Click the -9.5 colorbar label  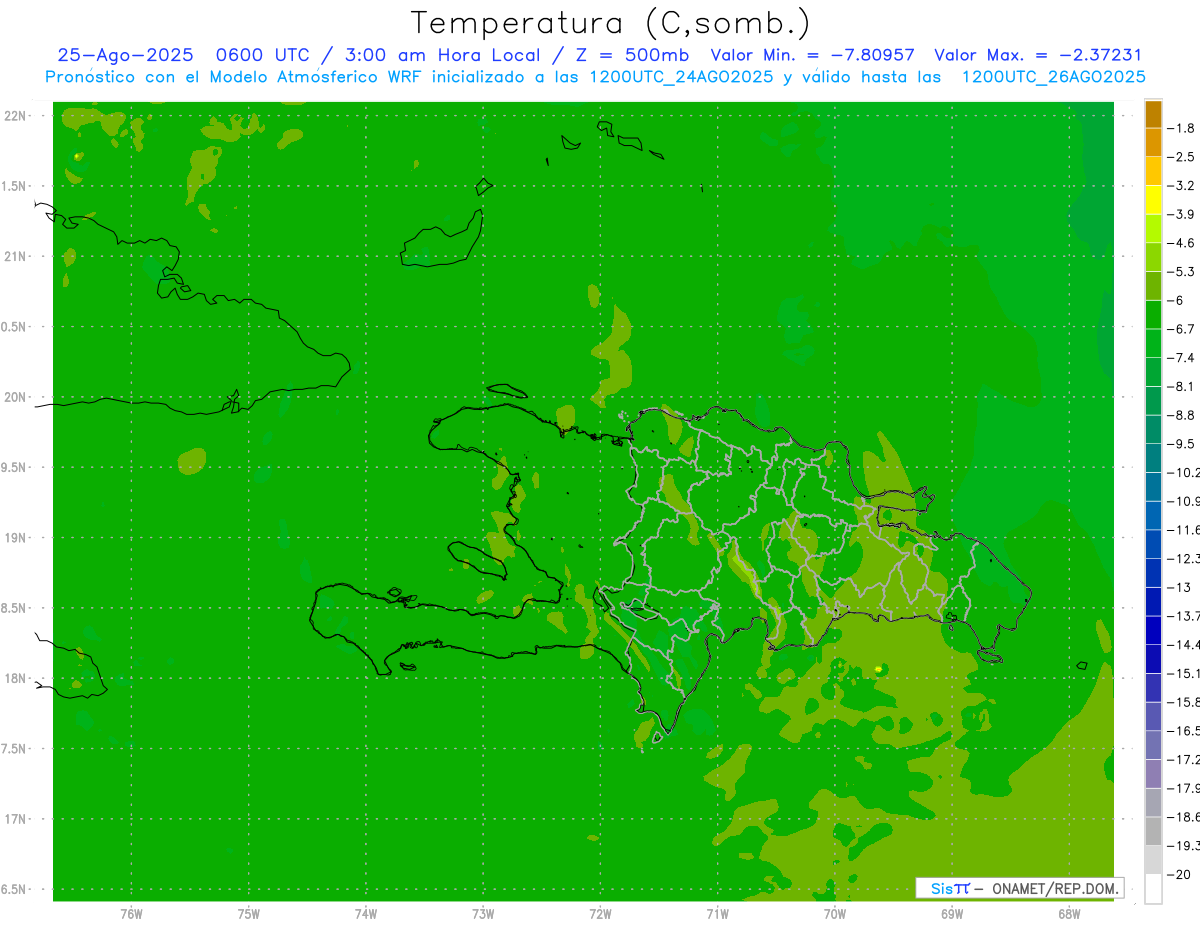pyautogui.click(x=1180, y=444)
